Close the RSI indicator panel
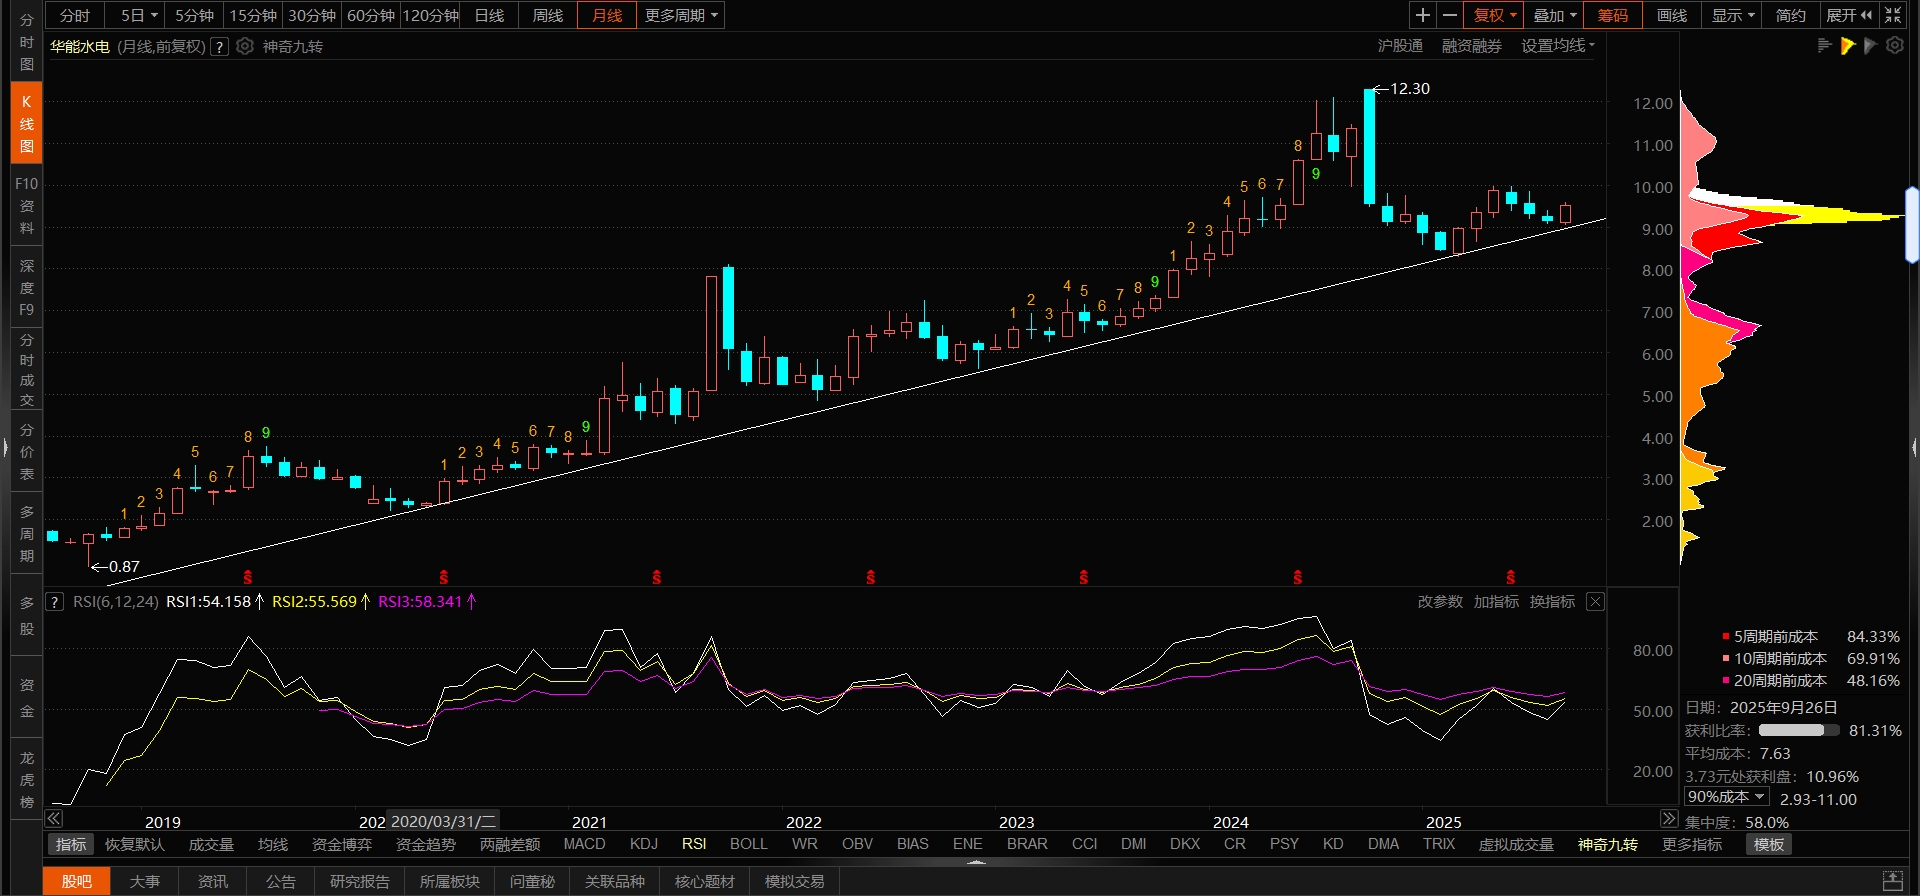The width and height of the screenshot is (1920, 896). tap(1595, 601)
